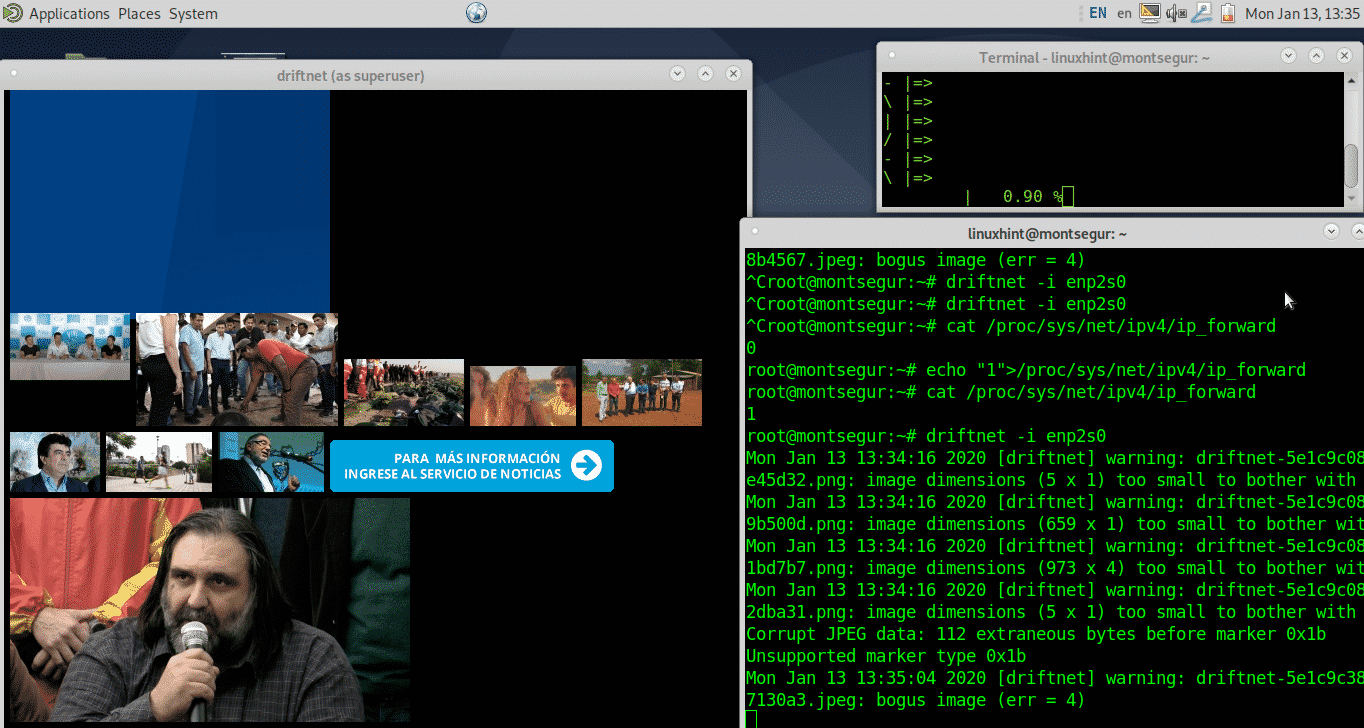The height and width of the screenshot is (728, 1364).
Task: Select the blonde woman thumbnail
Action: coord(523,396)
